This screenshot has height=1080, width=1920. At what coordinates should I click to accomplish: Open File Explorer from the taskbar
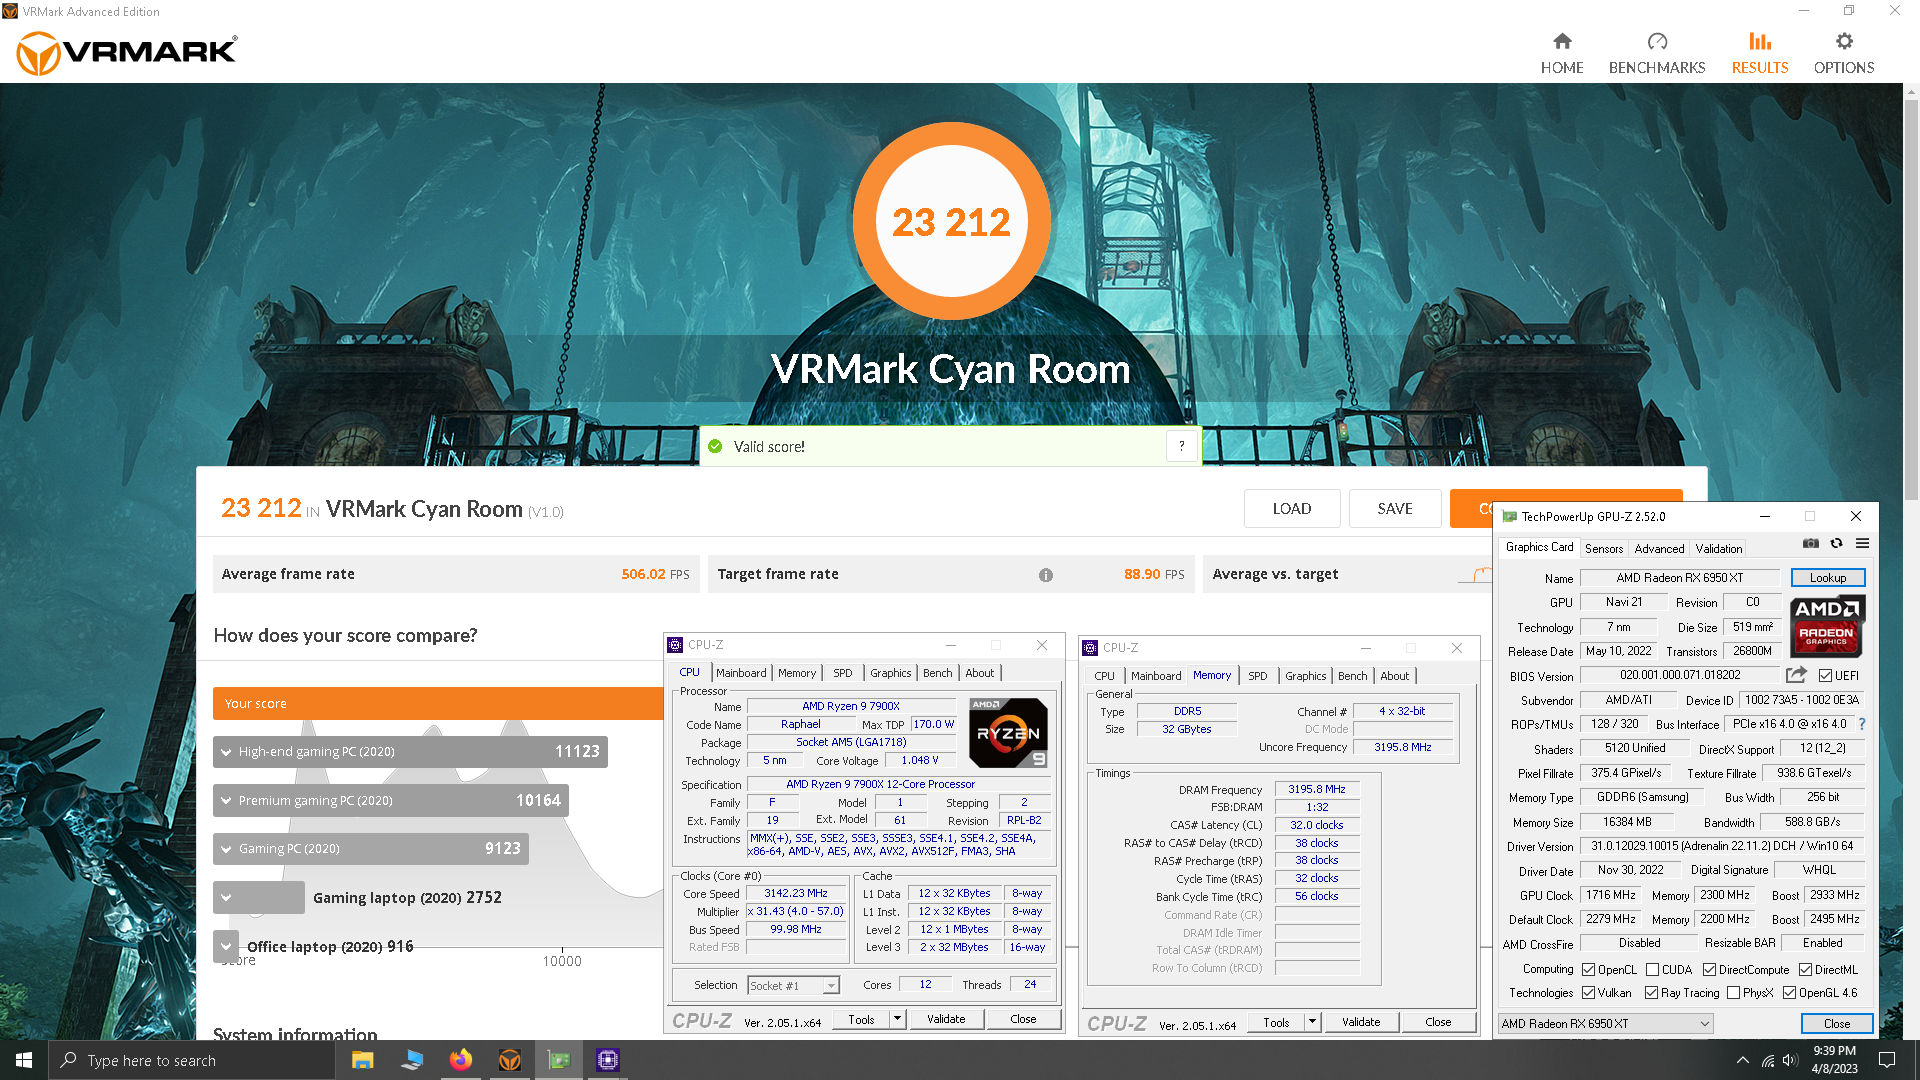(362, 1060)
